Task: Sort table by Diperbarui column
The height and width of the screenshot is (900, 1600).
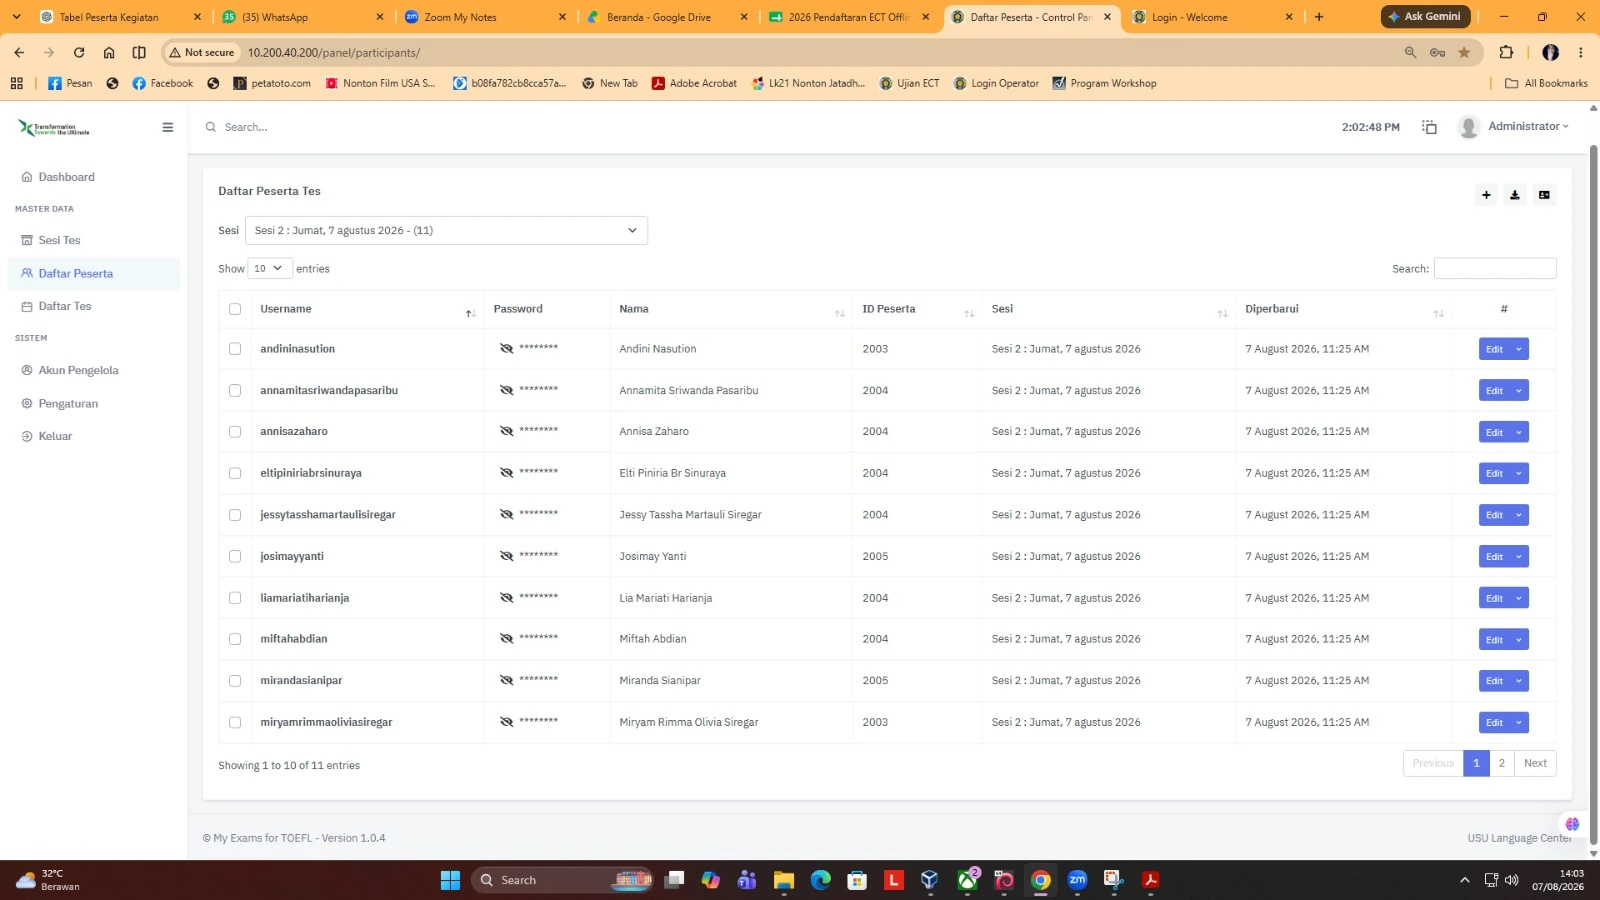Action: [1344, 309]
